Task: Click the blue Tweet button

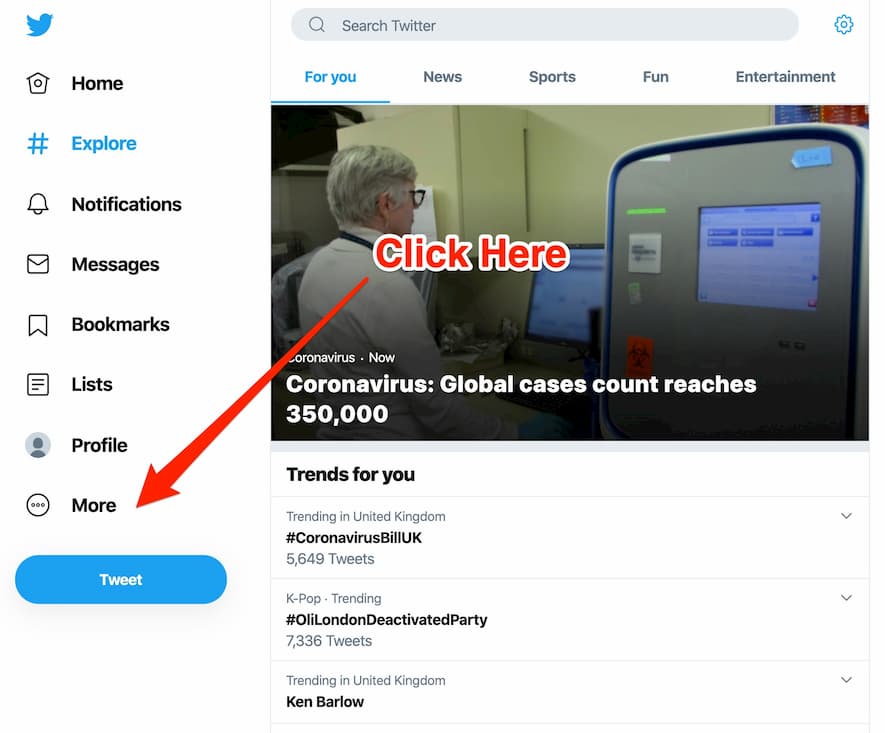Action: (x=121, y=580)
